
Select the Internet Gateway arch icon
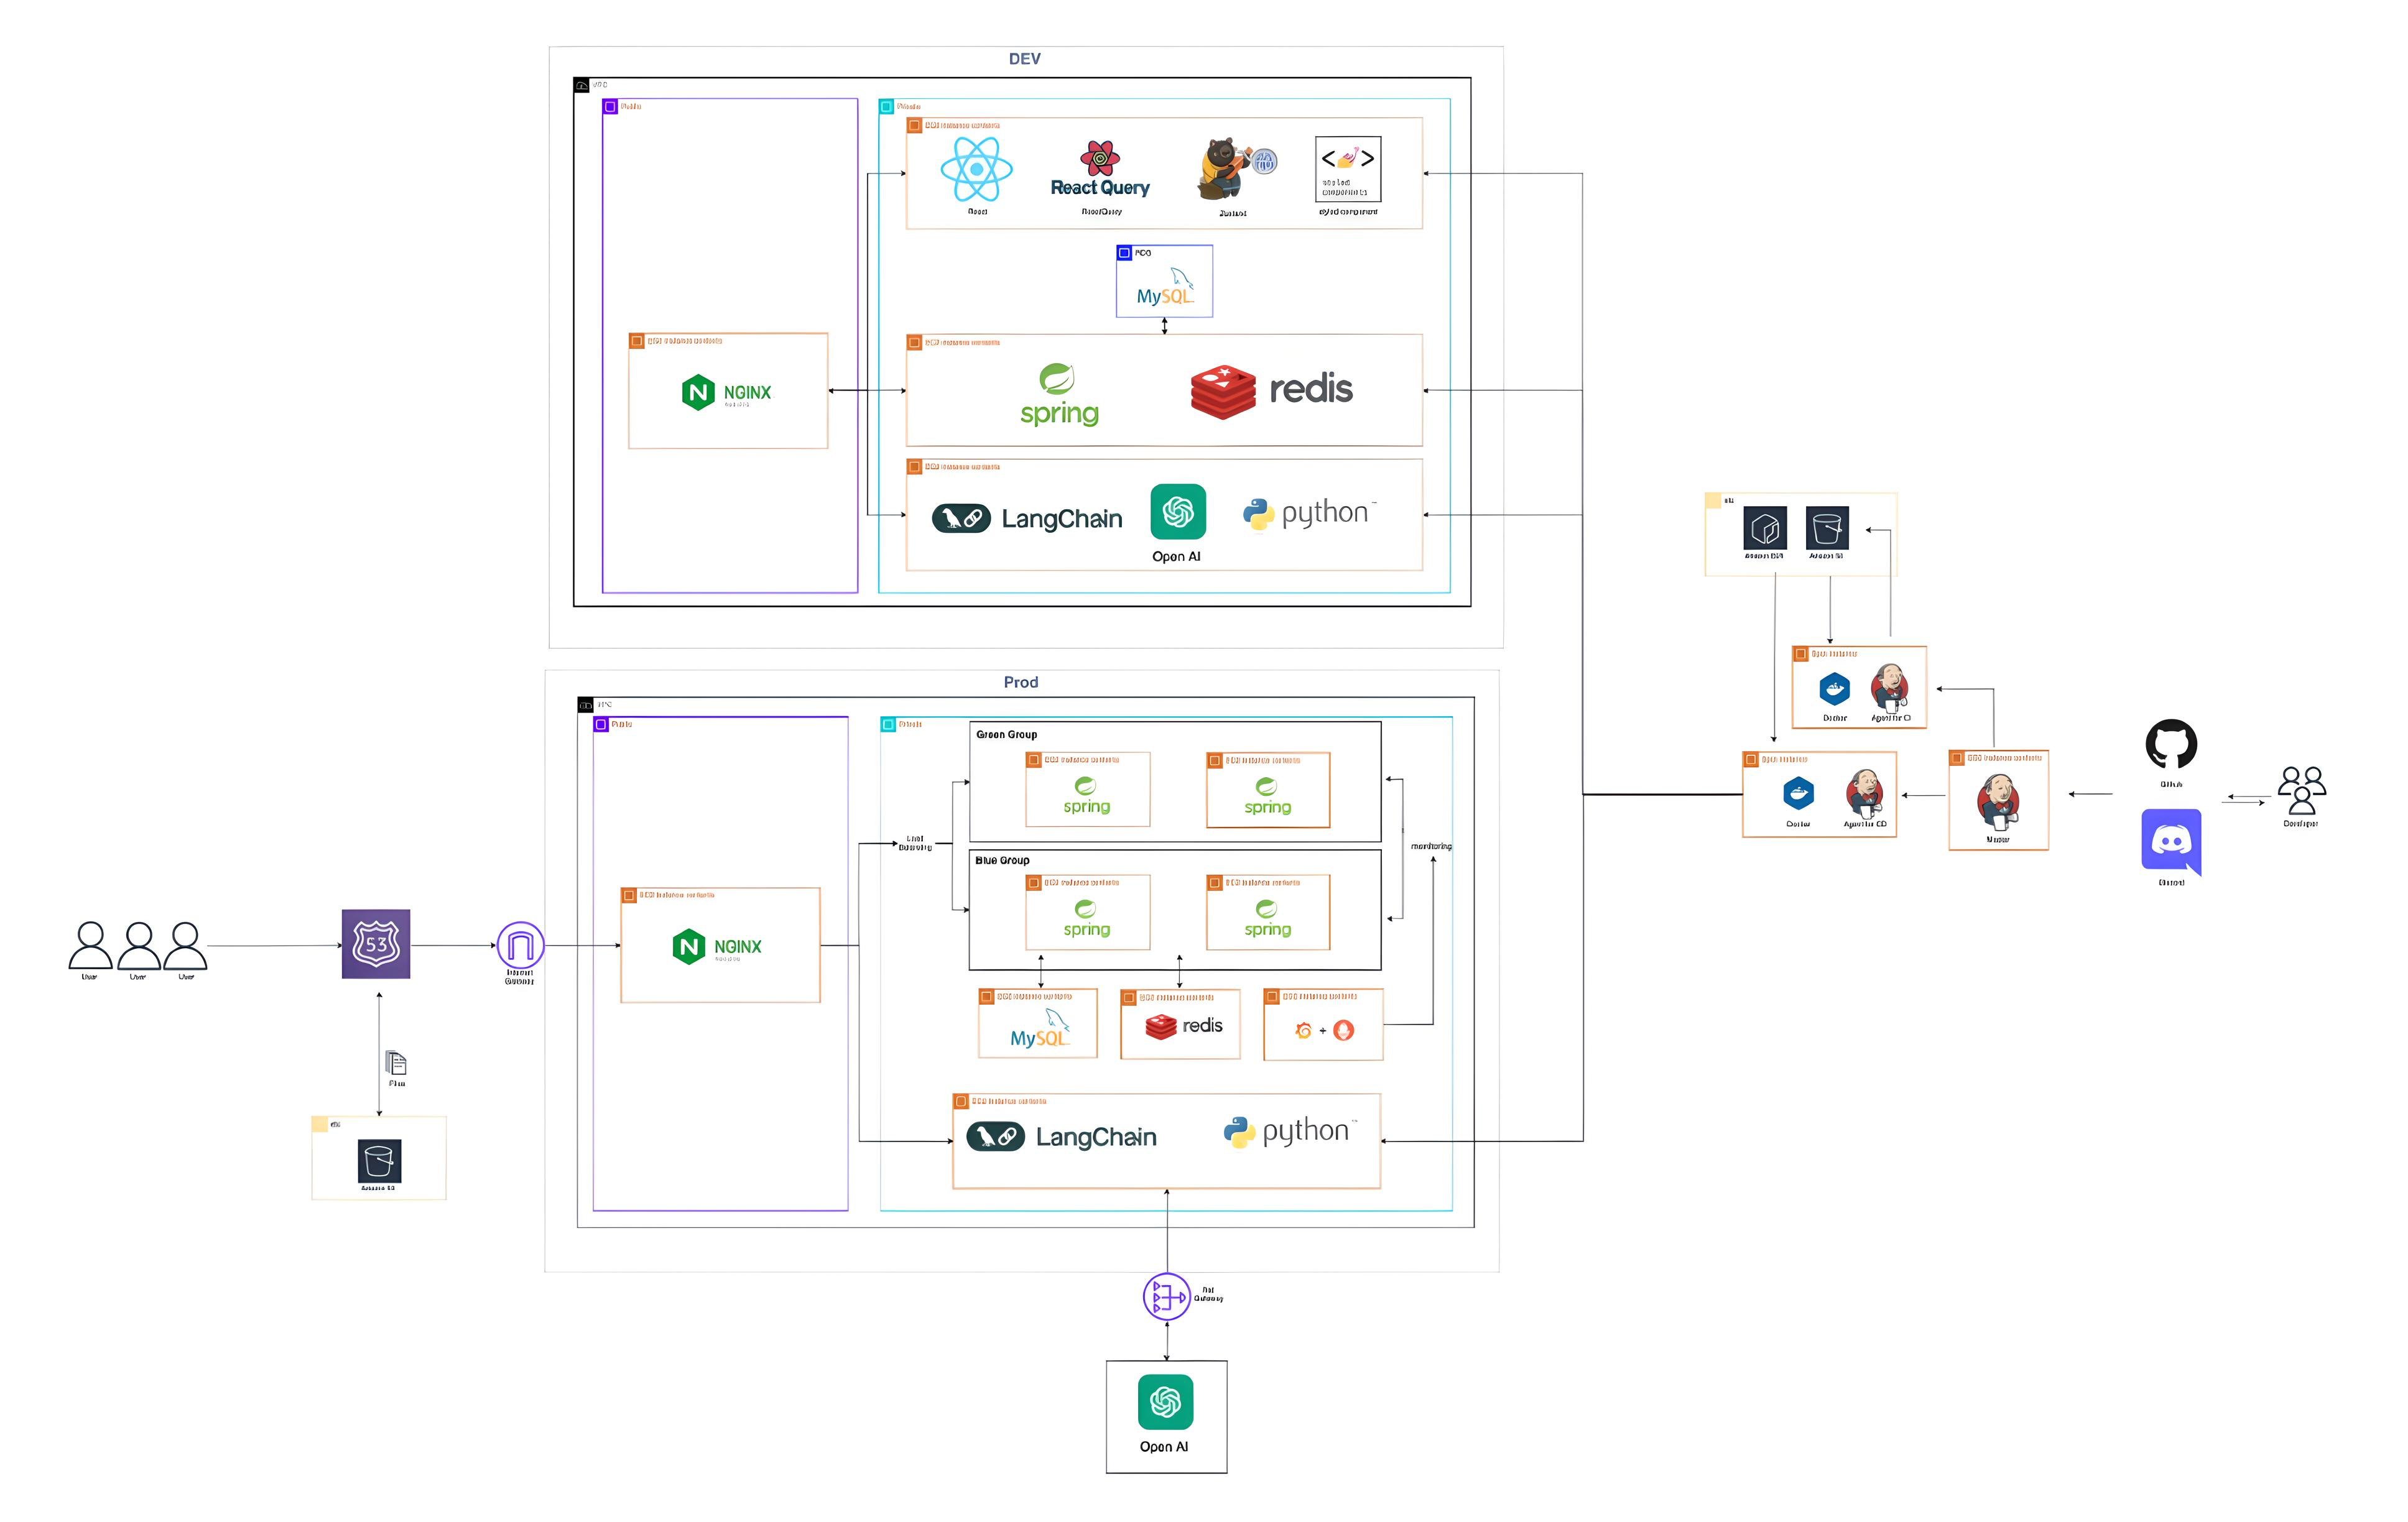click(x=520, y=945)
